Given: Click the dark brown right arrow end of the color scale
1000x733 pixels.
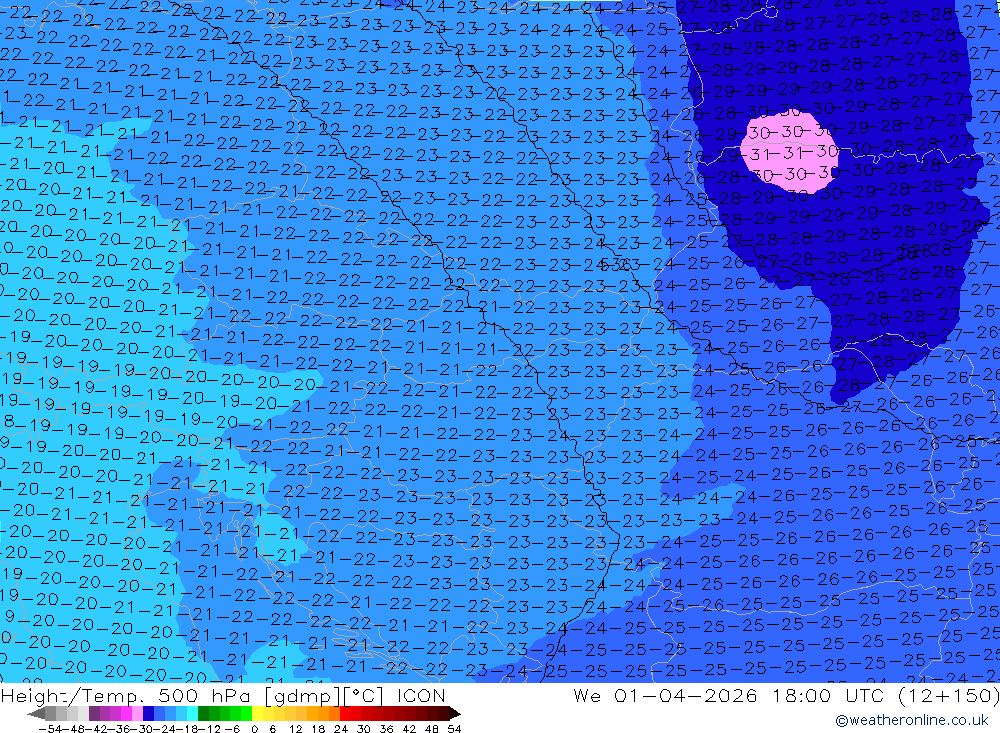Looking at the screenshot, I should click(455, 713).
